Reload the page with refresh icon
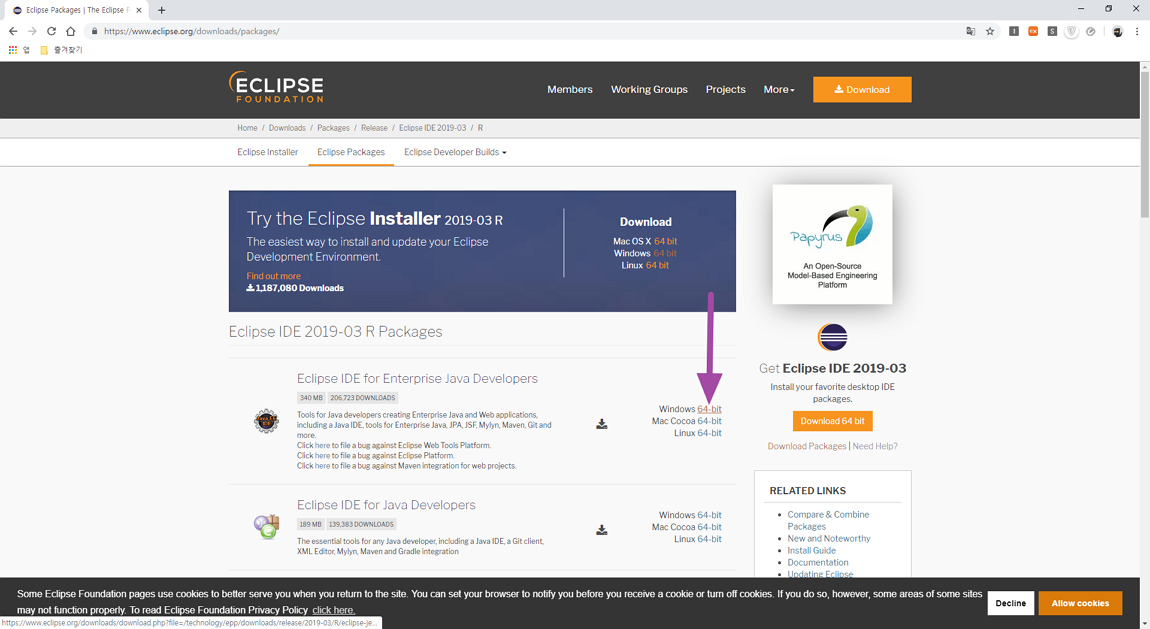 tap(51, 32)
